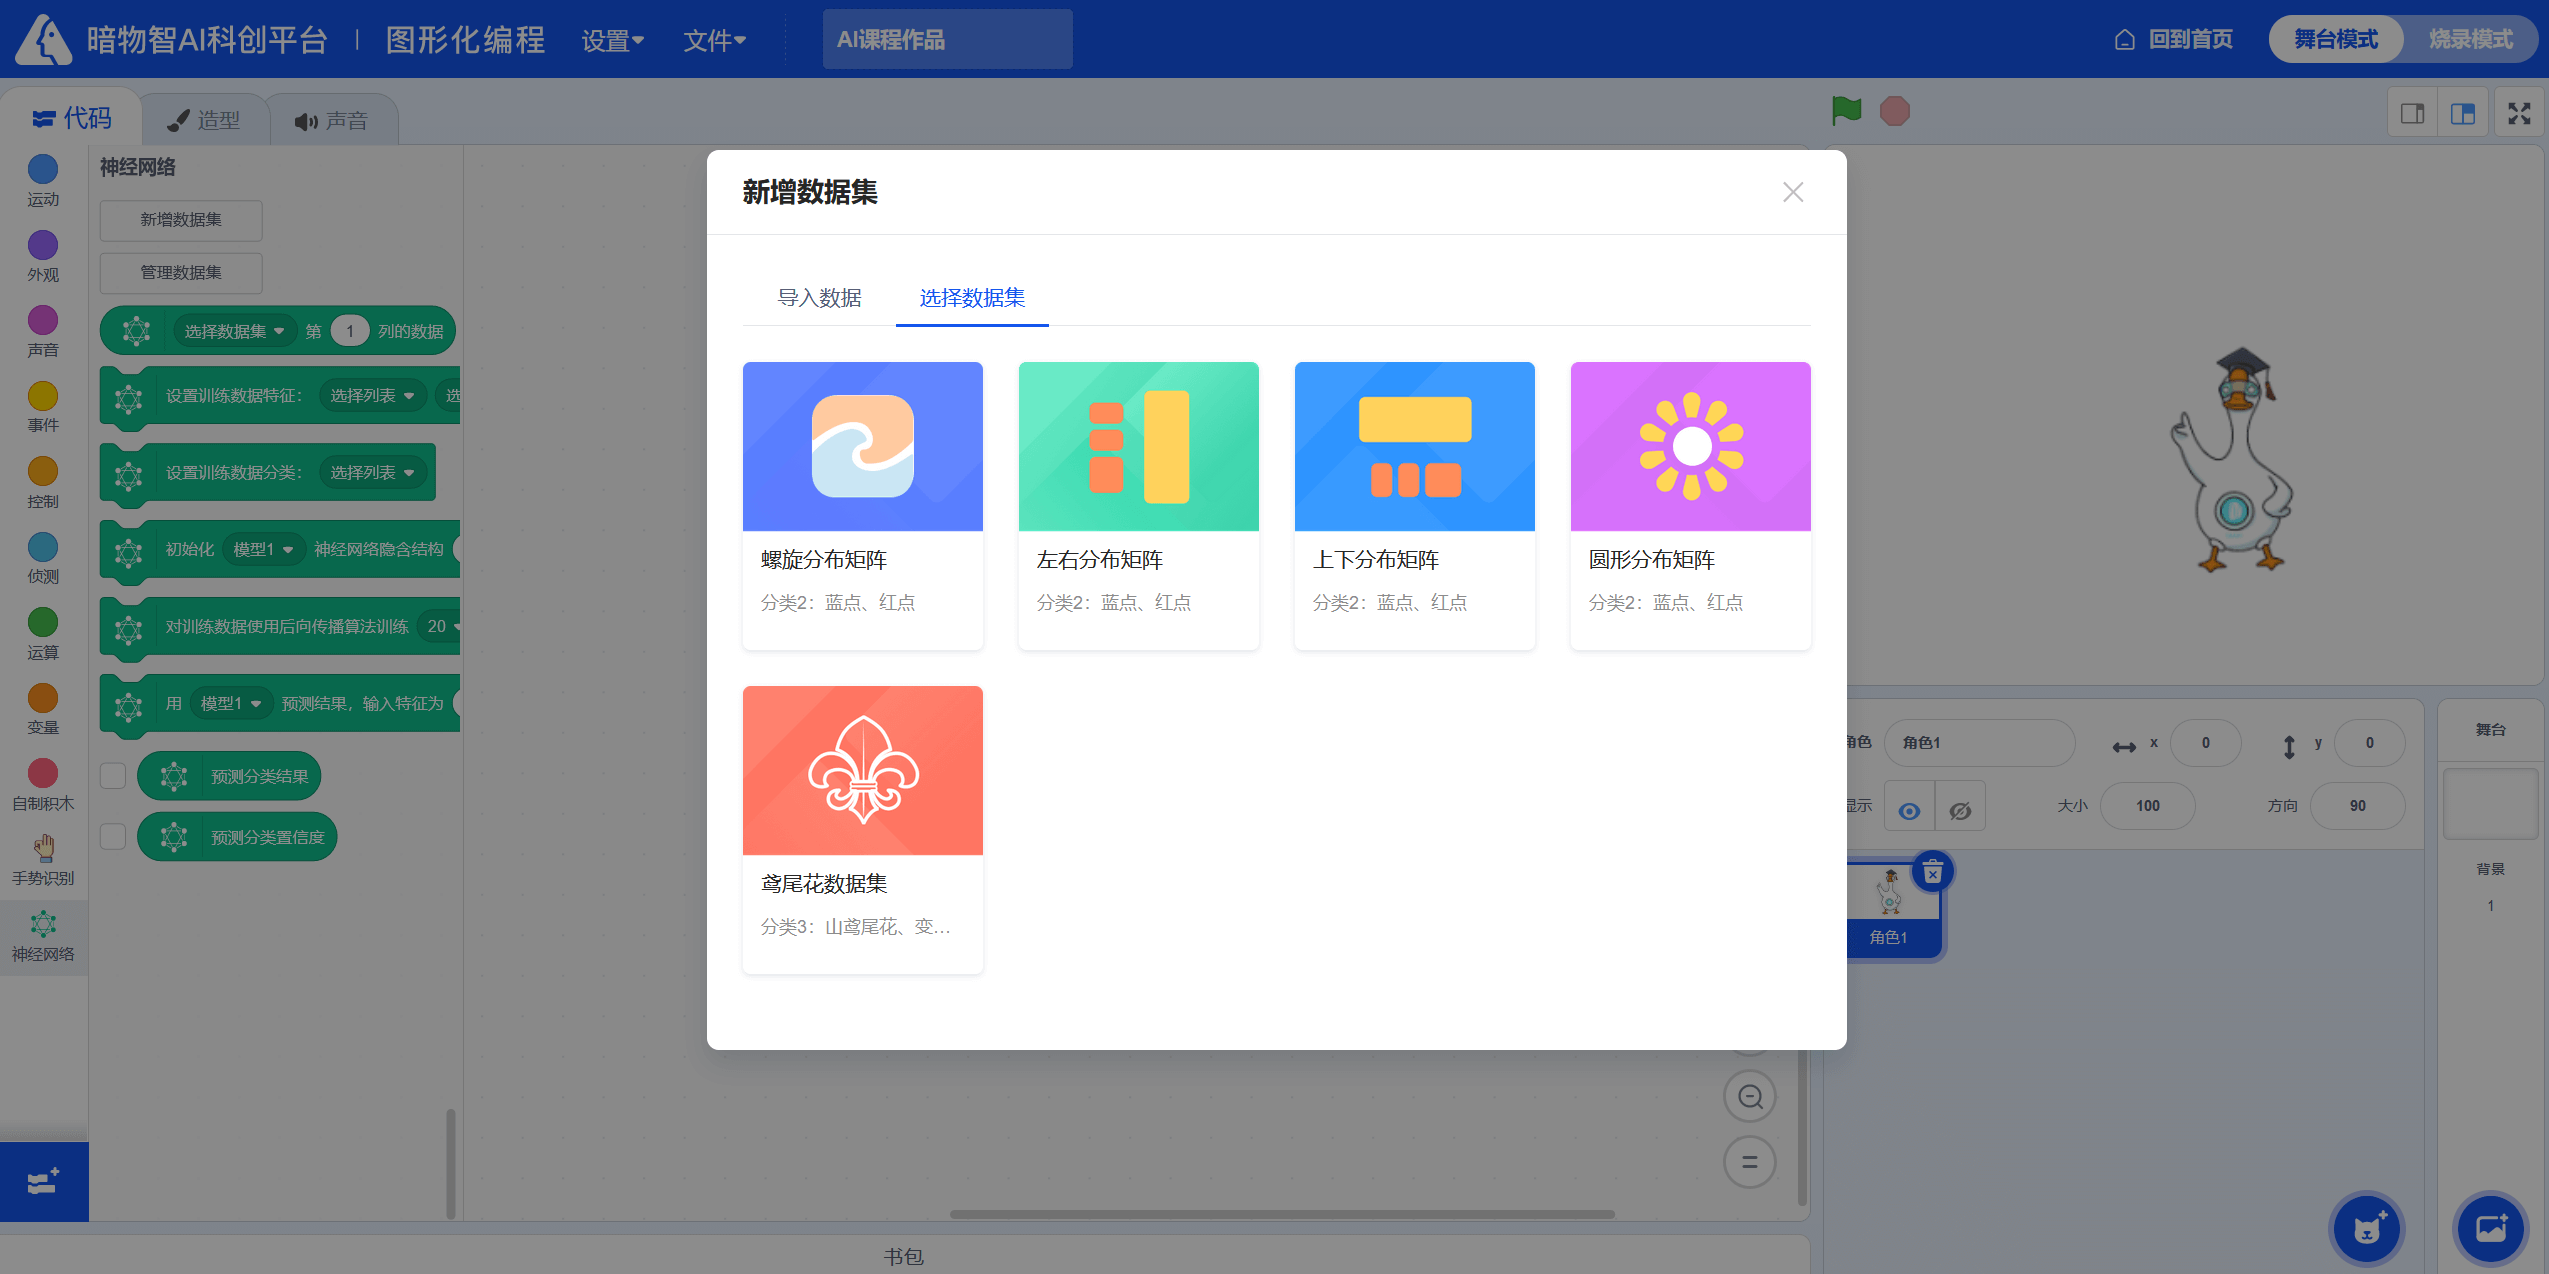
Task: Expand 模型1 dropdown in 初始化 block
Action: [x=263, y=549]
